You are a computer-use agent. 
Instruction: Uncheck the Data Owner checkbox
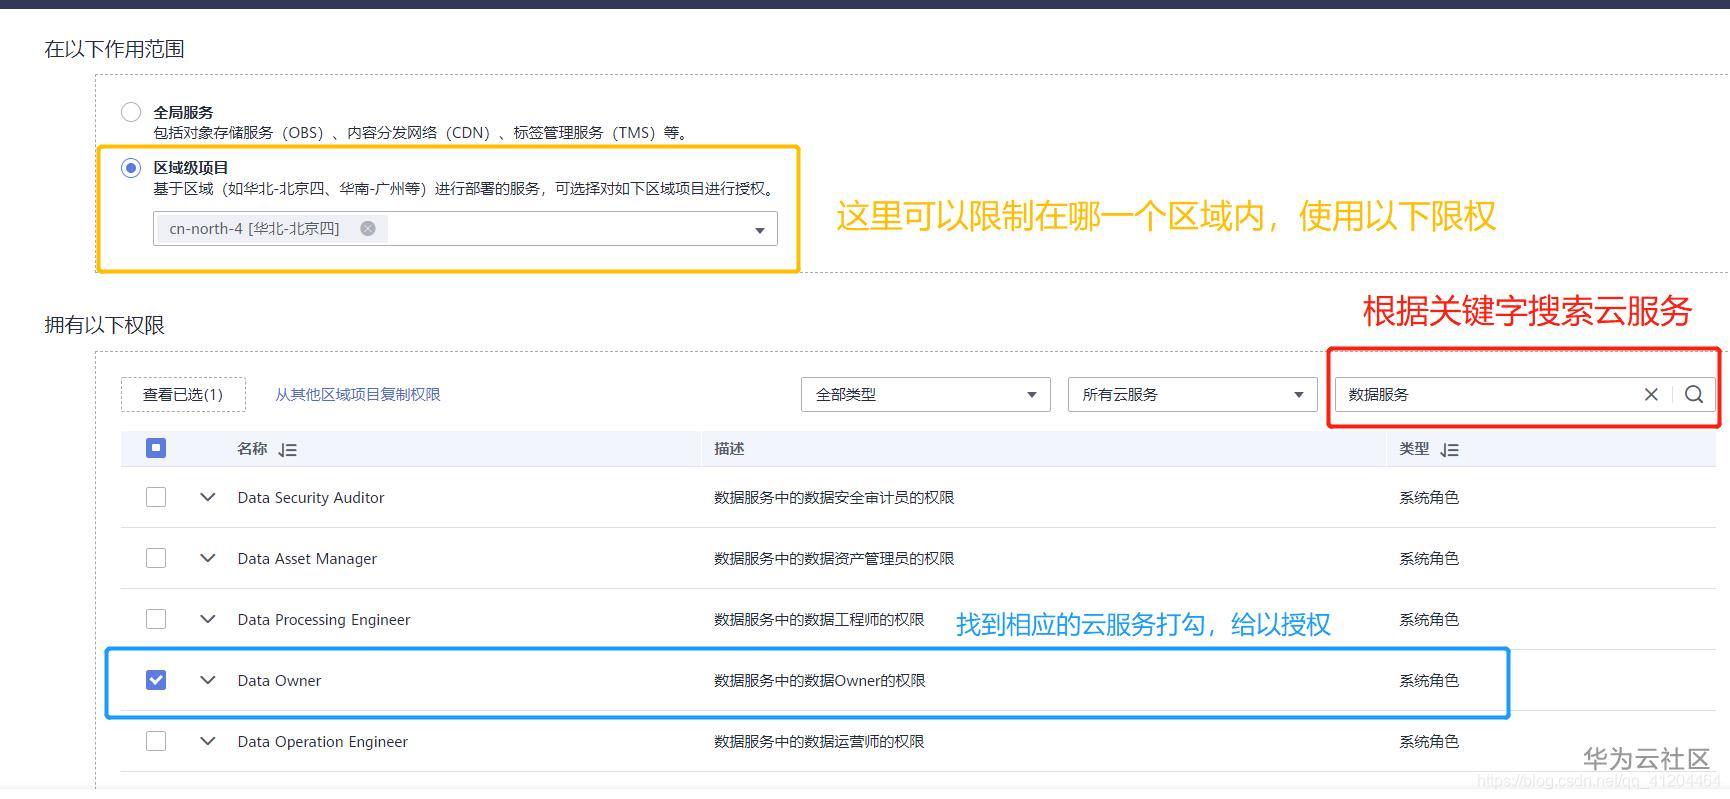click(x=156, y=680)
